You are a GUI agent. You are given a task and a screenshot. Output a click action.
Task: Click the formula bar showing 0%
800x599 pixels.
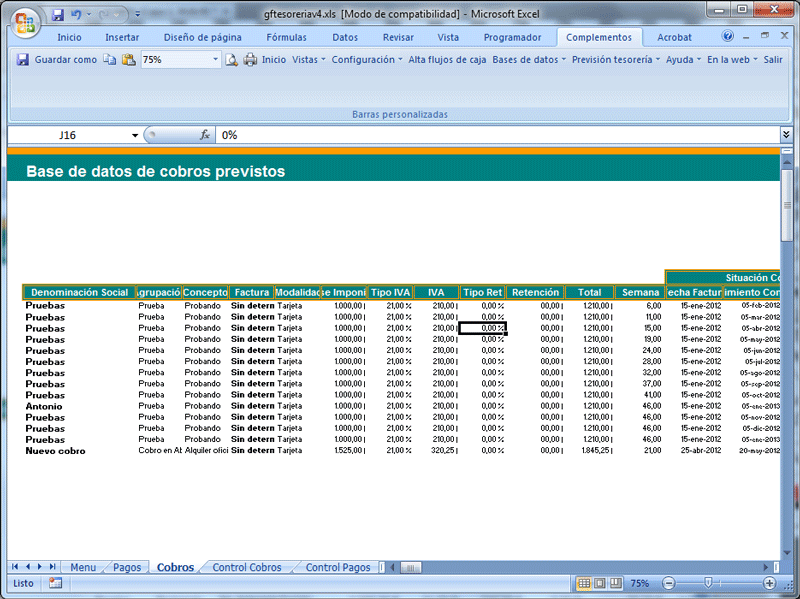(x=497, y=135)
